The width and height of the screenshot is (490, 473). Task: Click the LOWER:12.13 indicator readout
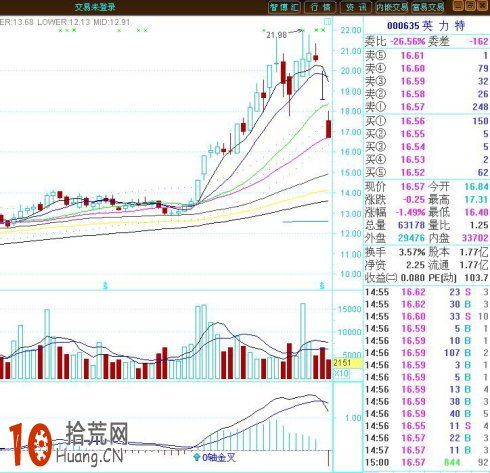[63, 22]
